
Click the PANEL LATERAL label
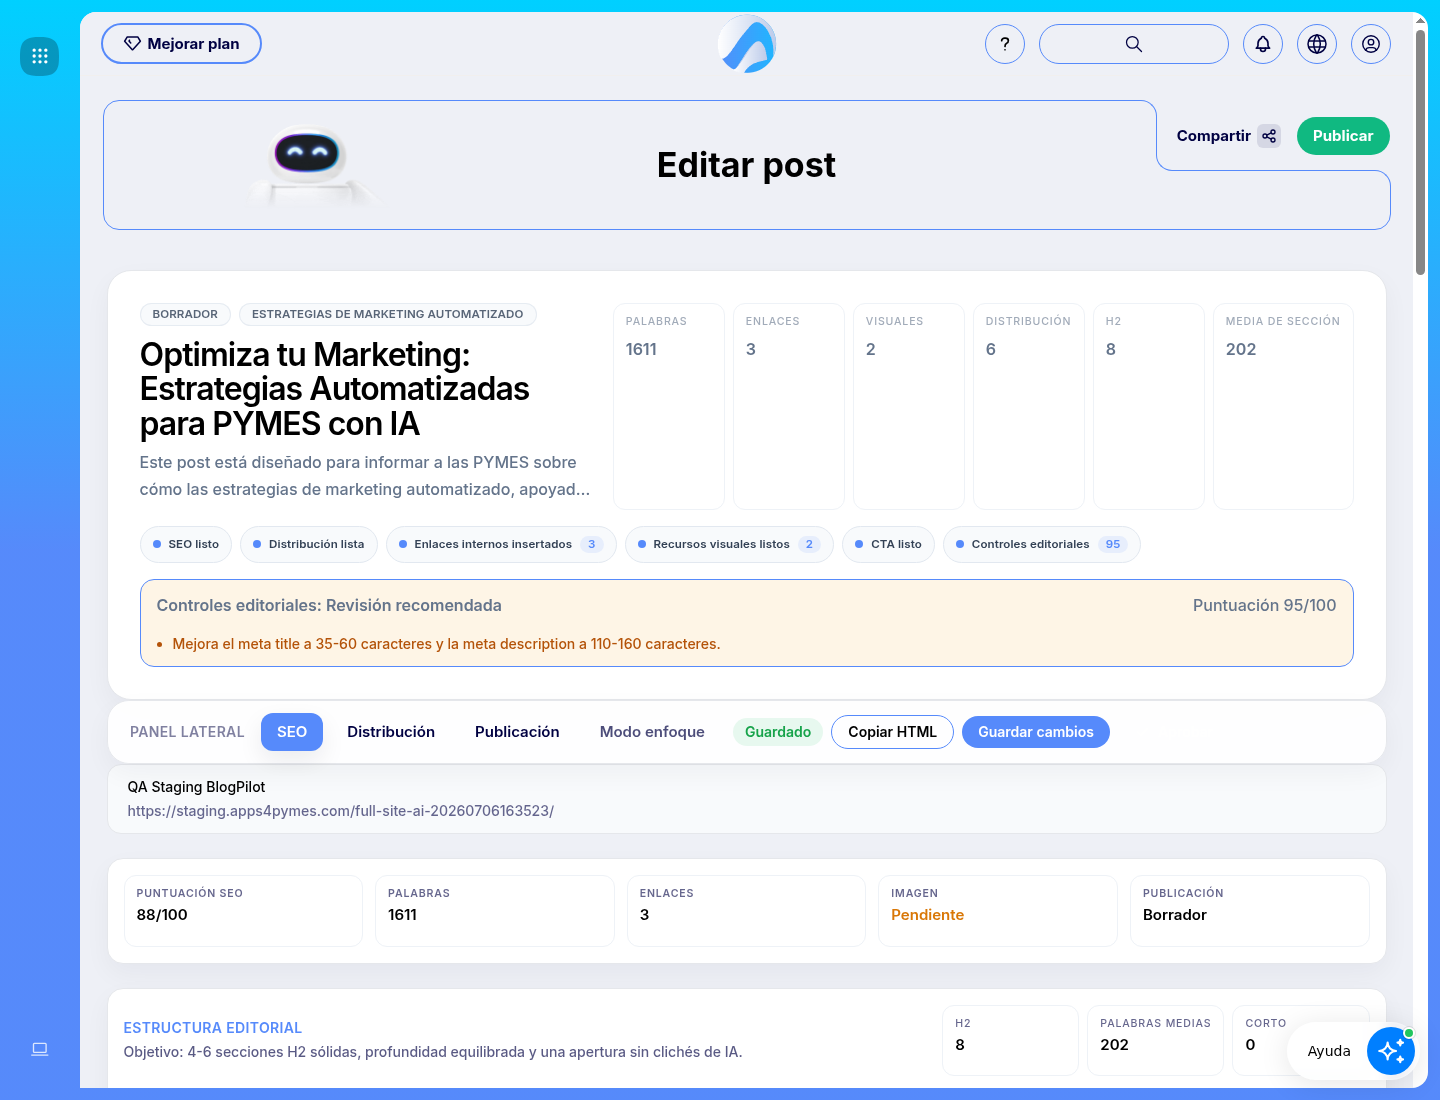point(187,732)
